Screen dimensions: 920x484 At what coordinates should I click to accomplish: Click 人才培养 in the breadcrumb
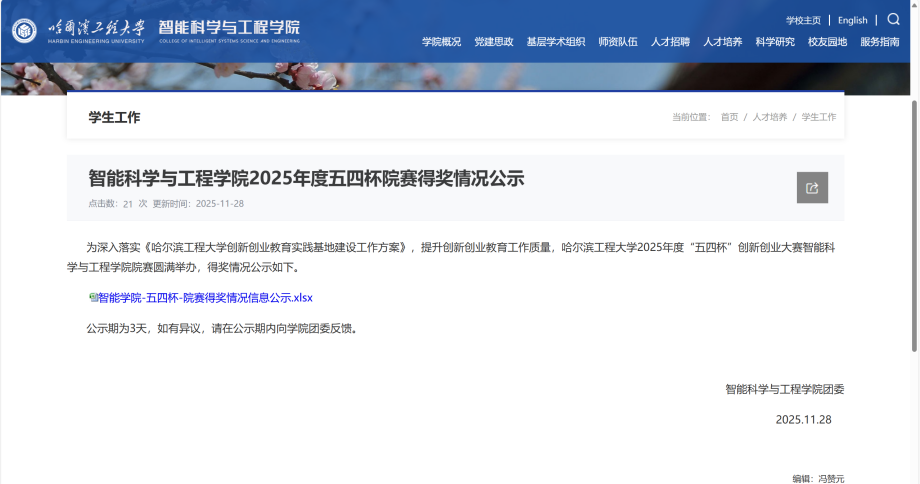pos(770,117)
